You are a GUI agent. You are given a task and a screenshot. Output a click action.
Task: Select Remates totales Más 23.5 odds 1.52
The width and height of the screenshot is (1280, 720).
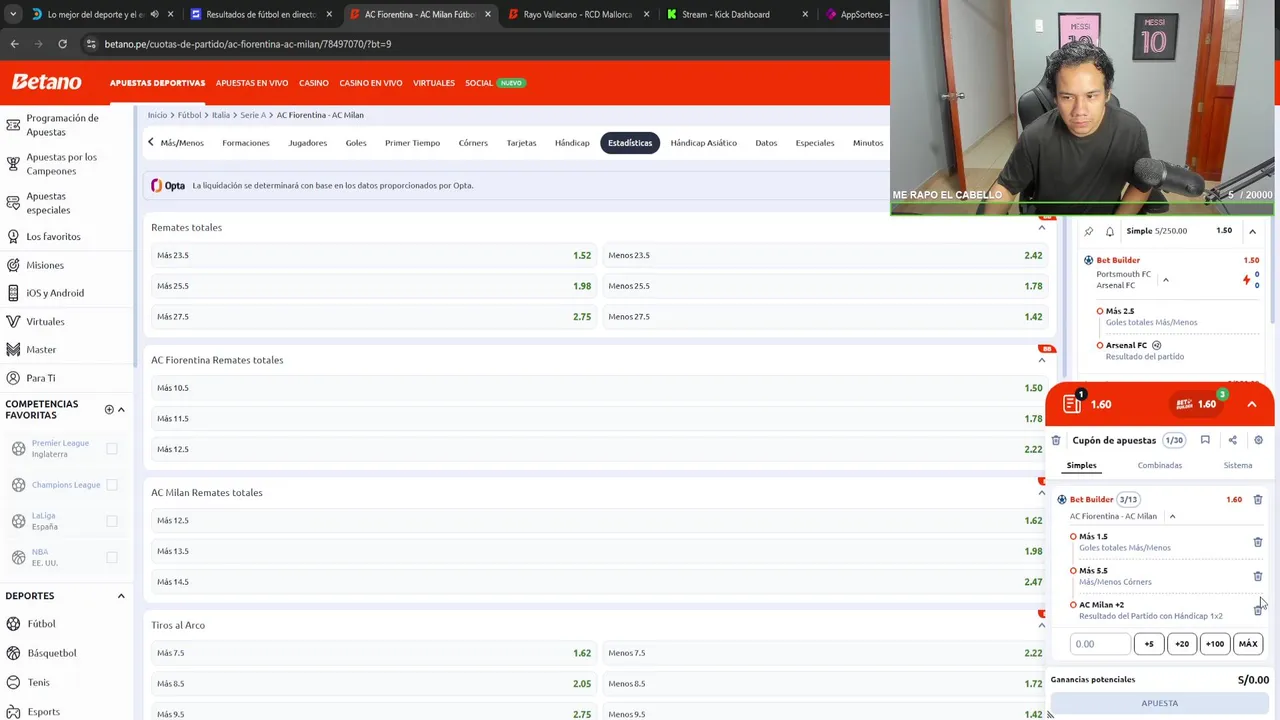coord(373,255)
